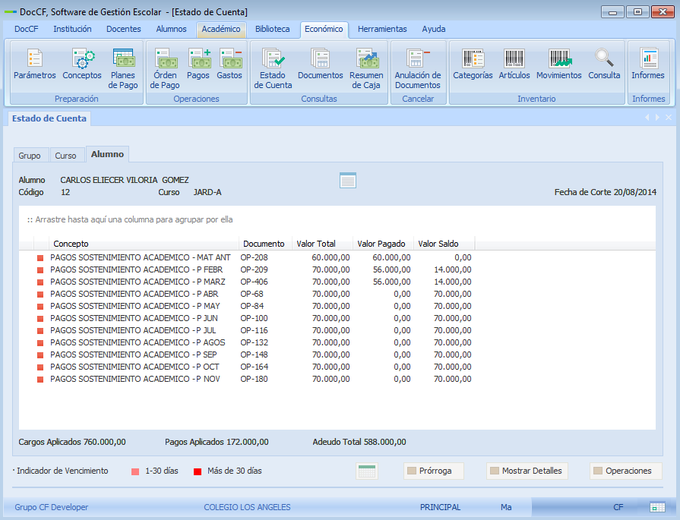Click the Más de 30 días swatch
Viewport: 680px width, 520px height.
[x=197, y=471]
